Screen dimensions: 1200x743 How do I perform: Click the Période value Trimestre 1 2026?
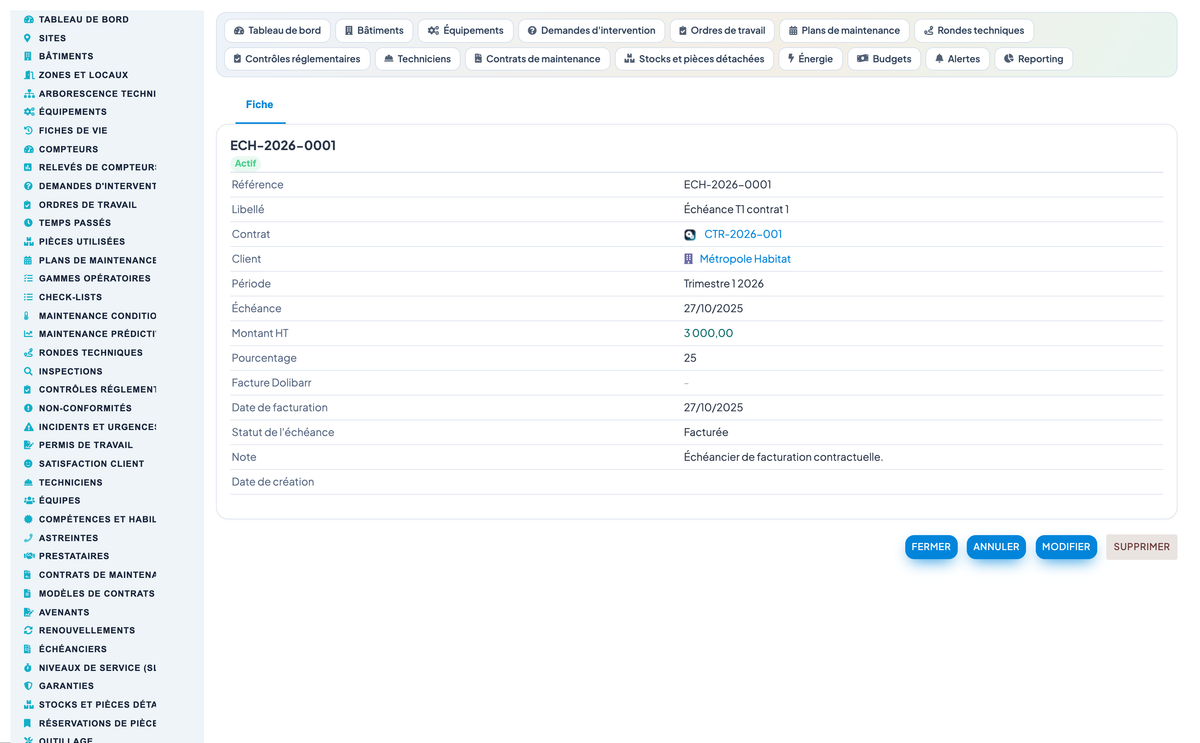click(x=724, y=284)
